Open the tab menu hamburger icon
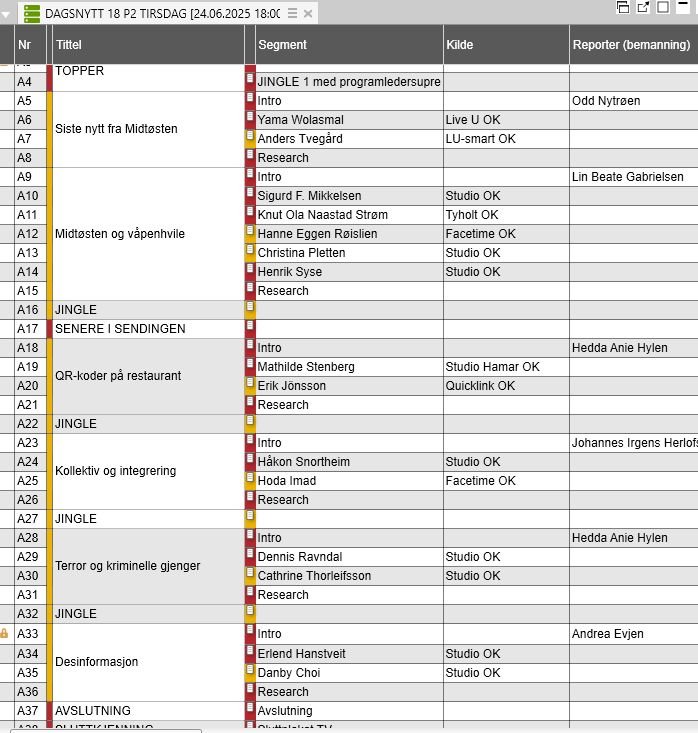This screenshot has width=698, height=733. [x=292, y=13]
